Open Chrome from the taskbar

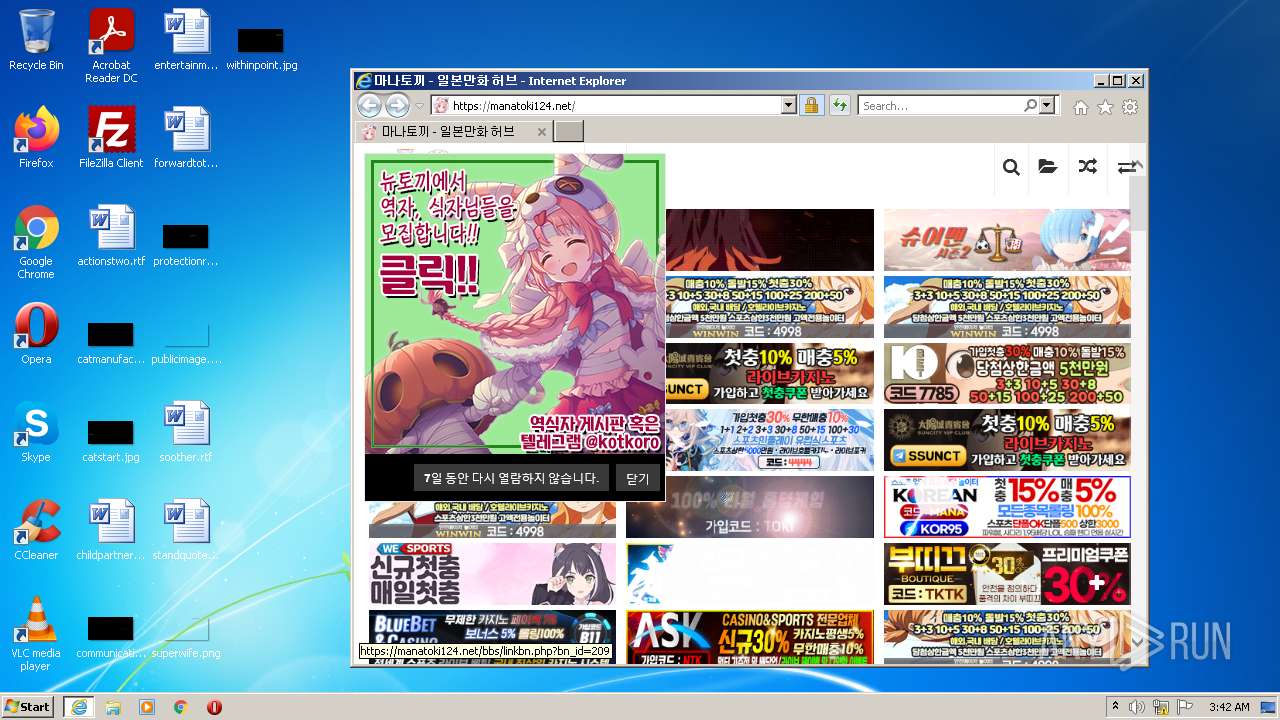tap(181, 707)
